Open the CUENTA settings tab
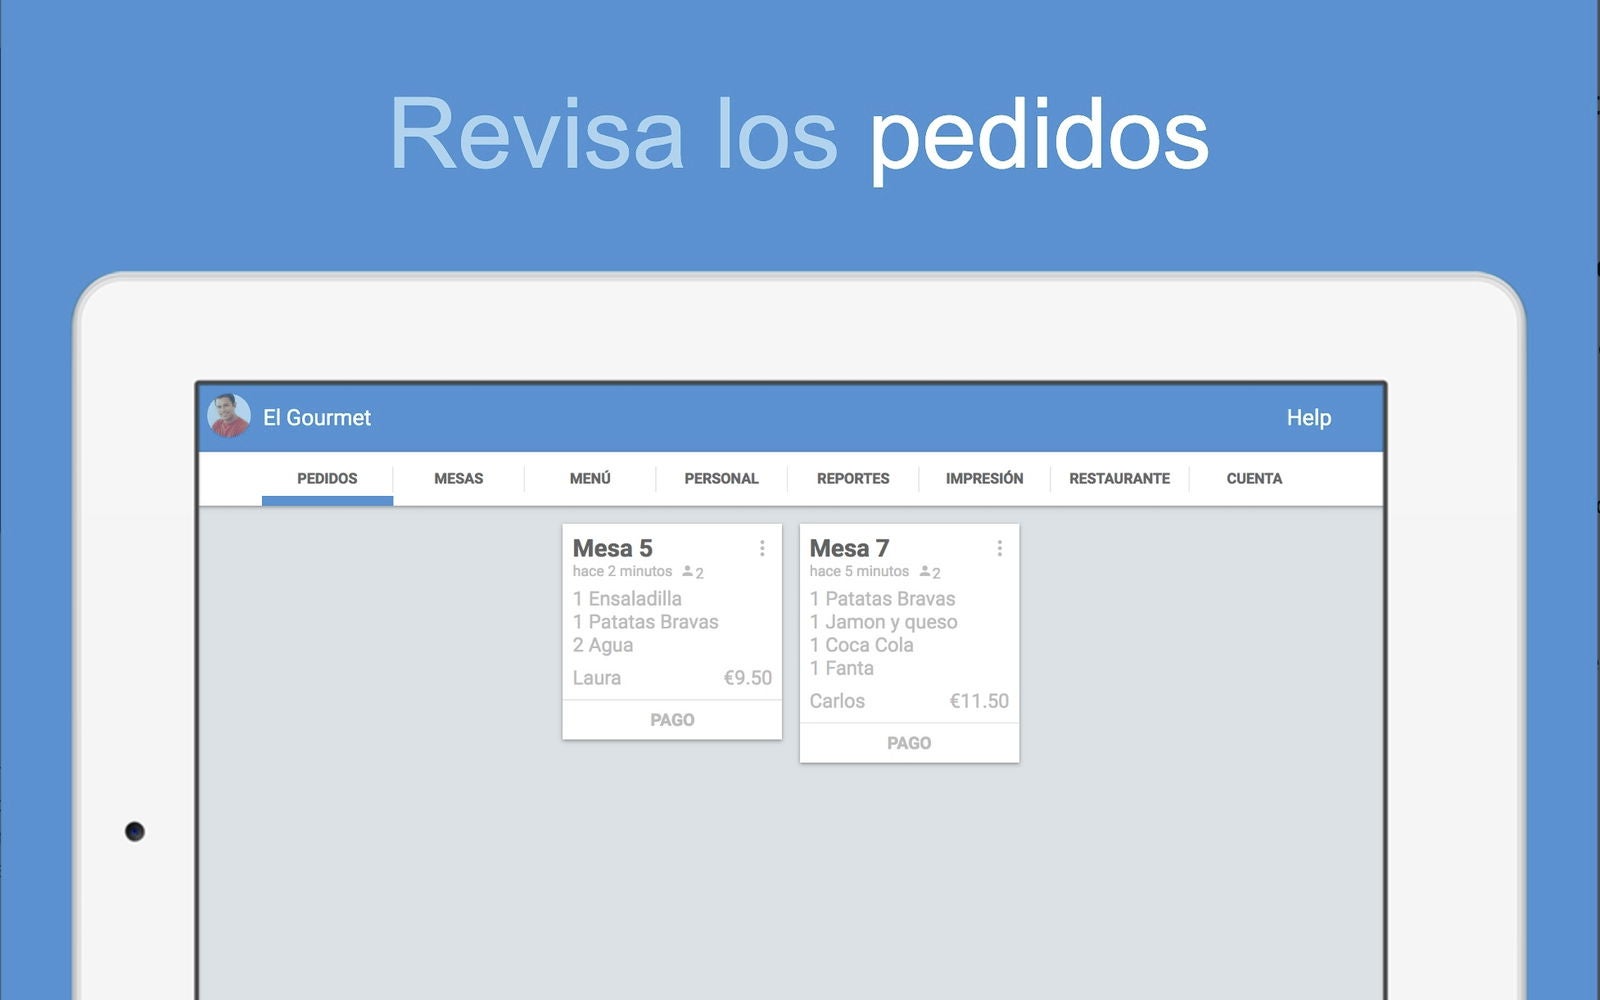1600x1000 pixels. click(1254, 478)
